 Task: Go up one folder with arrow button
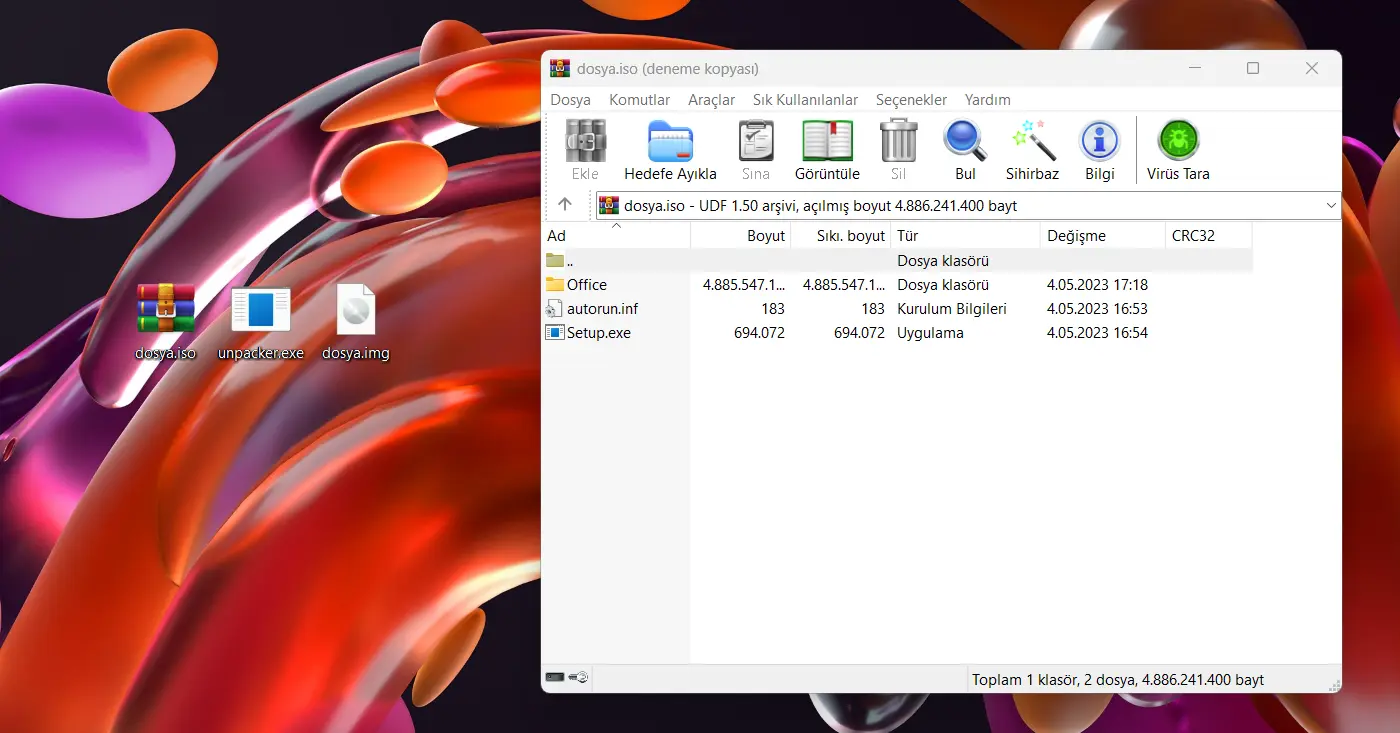565,205
